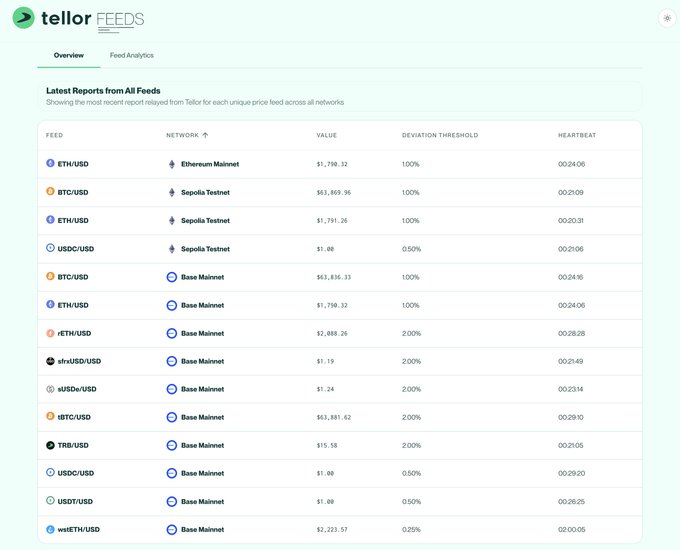The image size is (680, 550).
Task: Select the TRB/USD feed name
Action: 73,445
